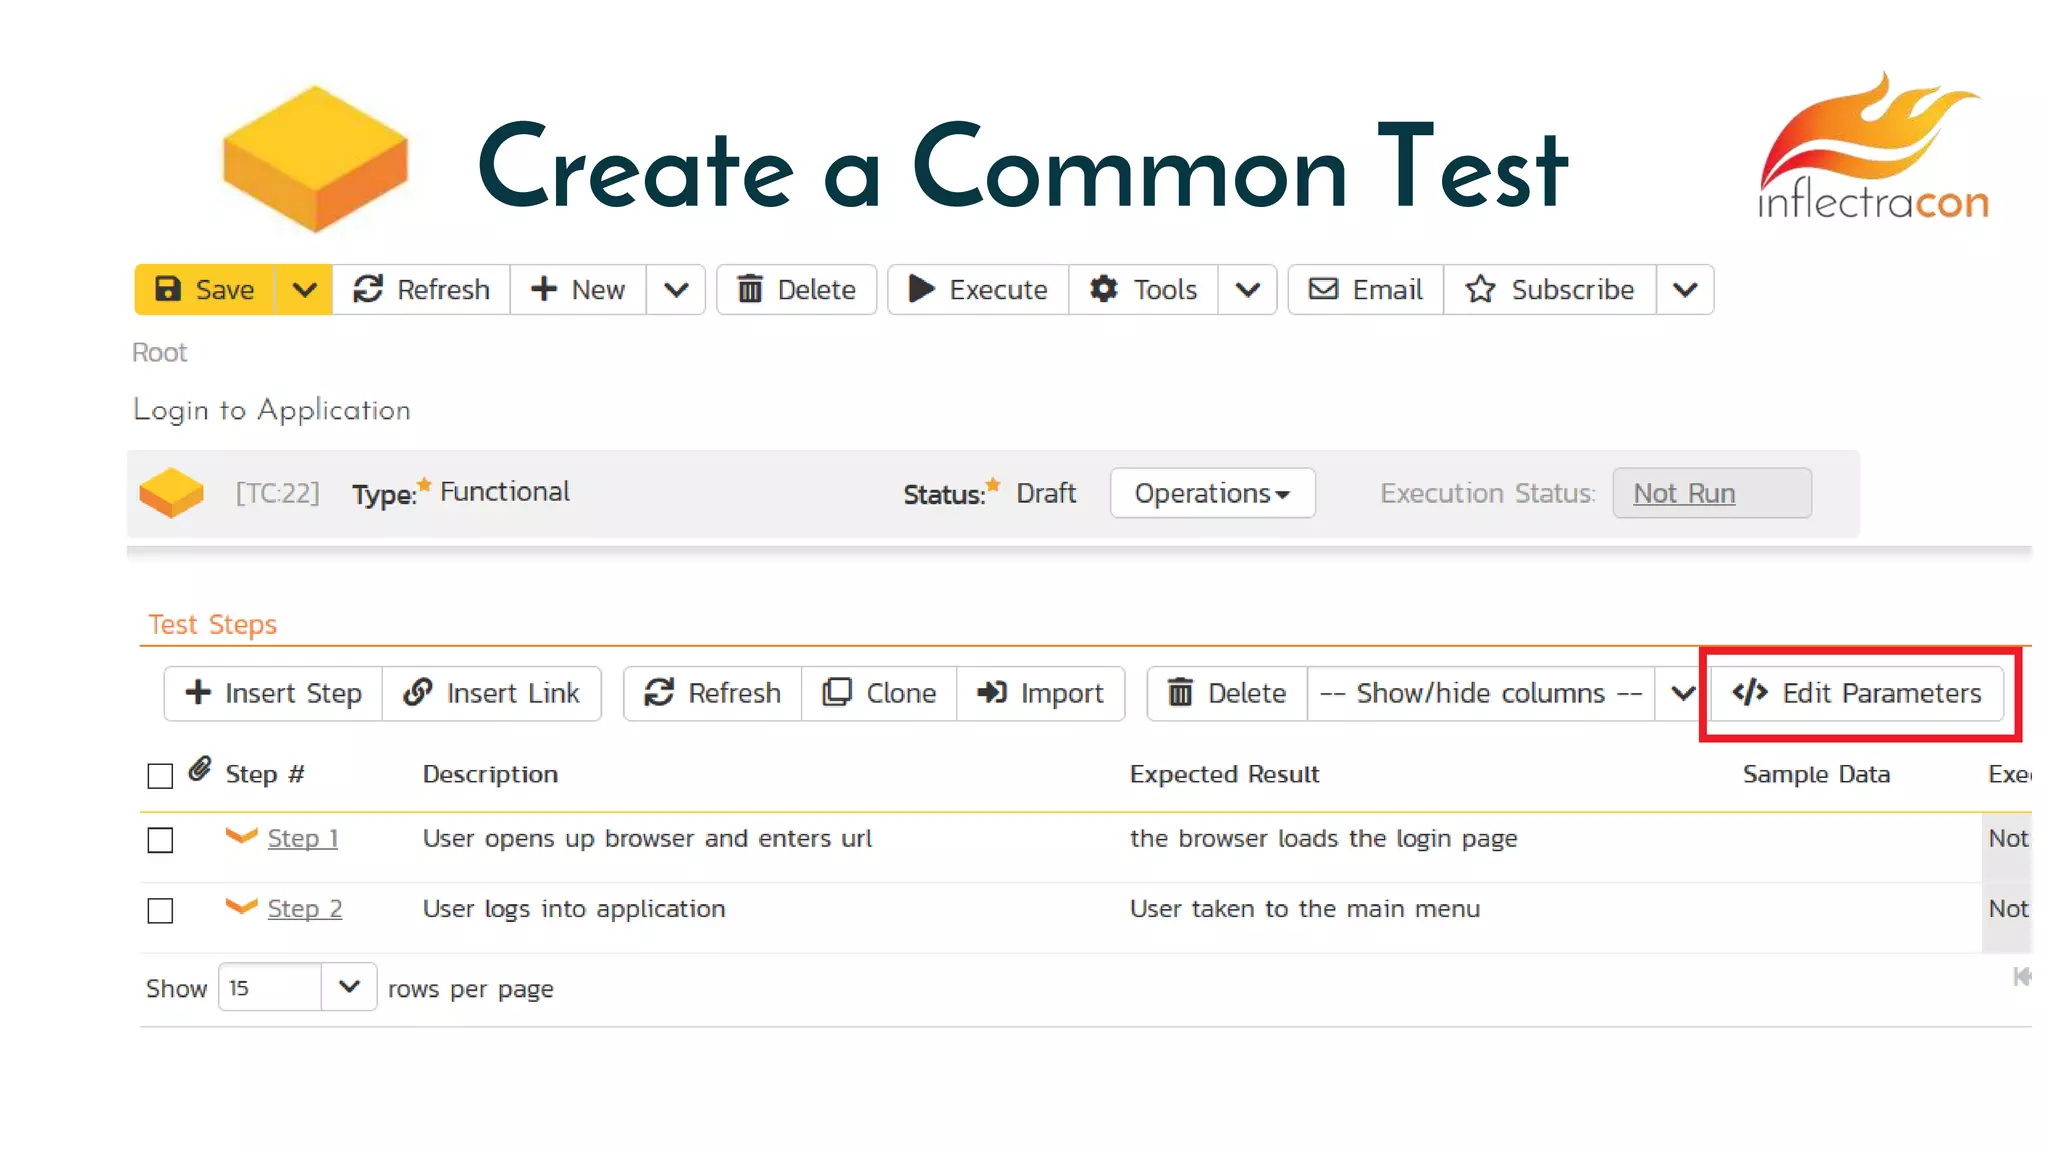Screen dimensions: 2048x1152
Task: Click the Sample Data column header
Action: (x=1816, y=775)
